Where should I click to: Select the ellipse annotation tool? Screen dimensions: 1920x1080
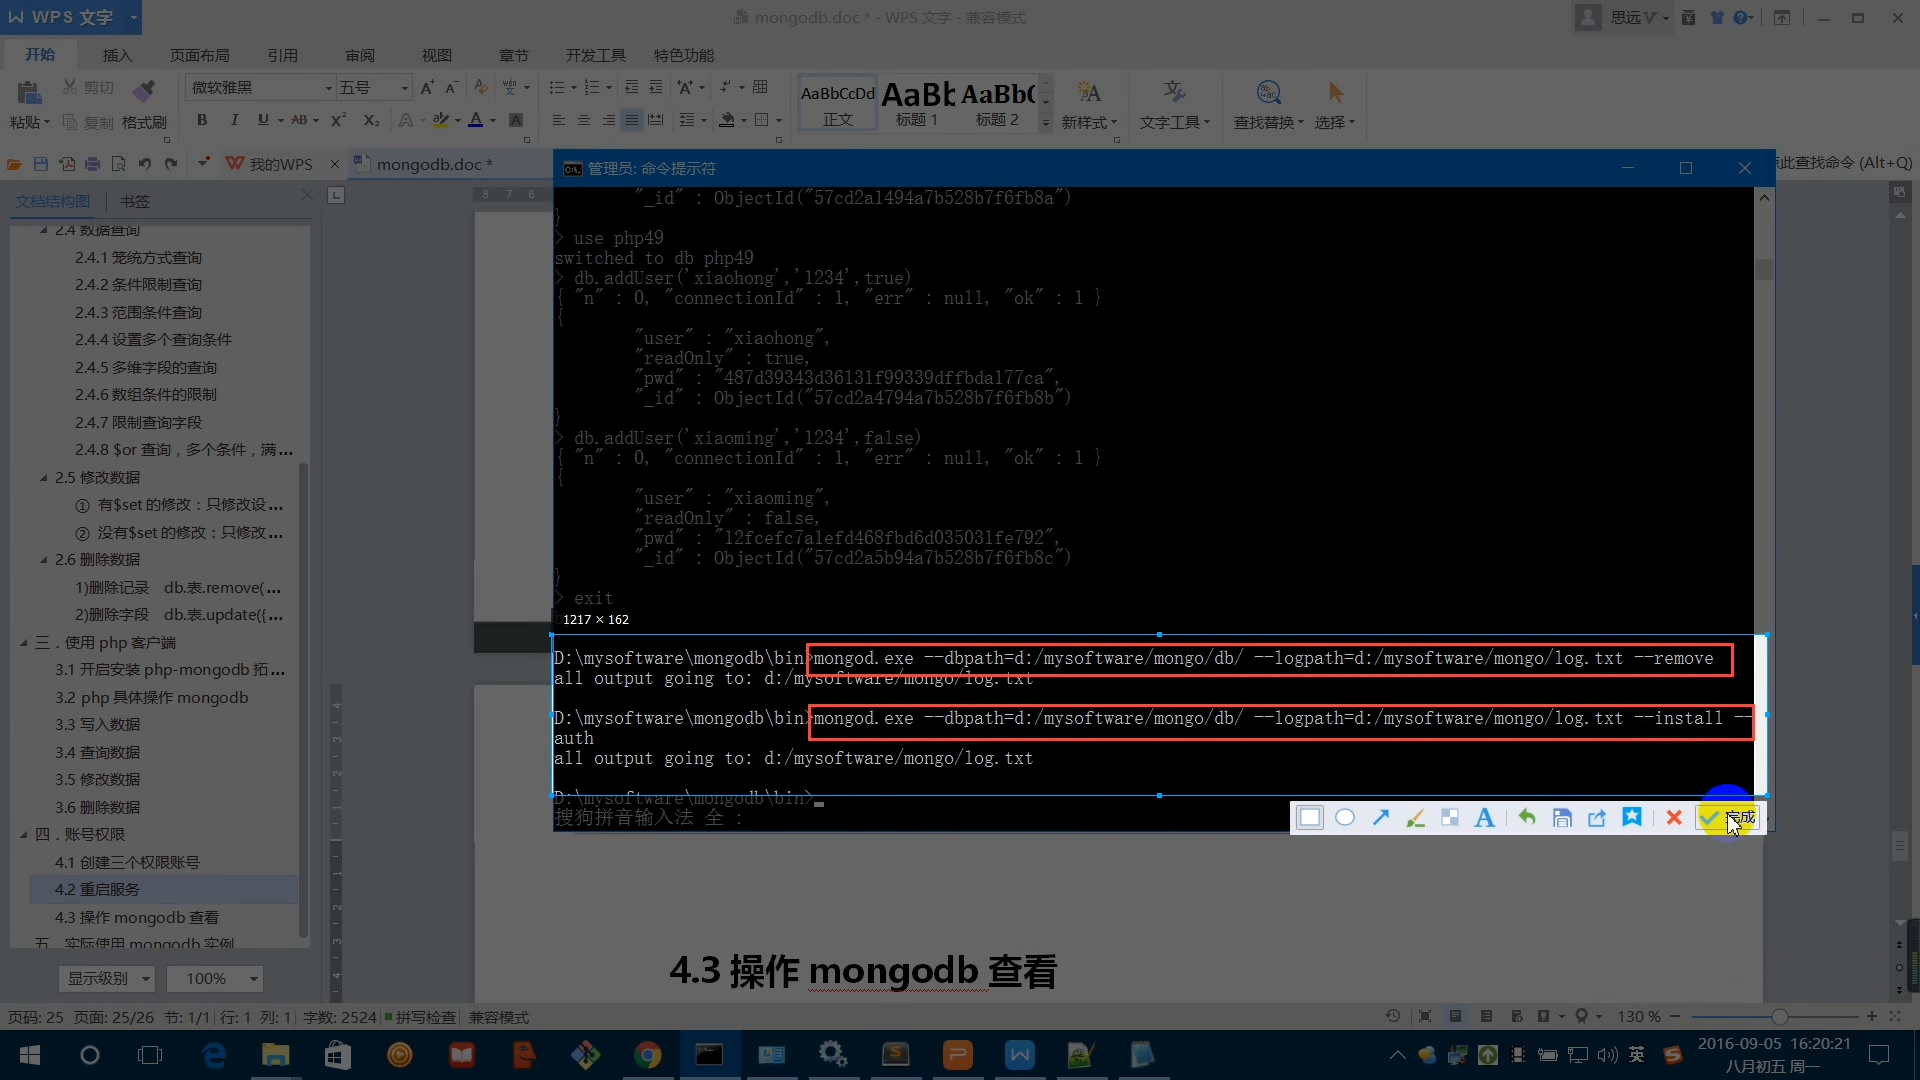pos(1345,818)
